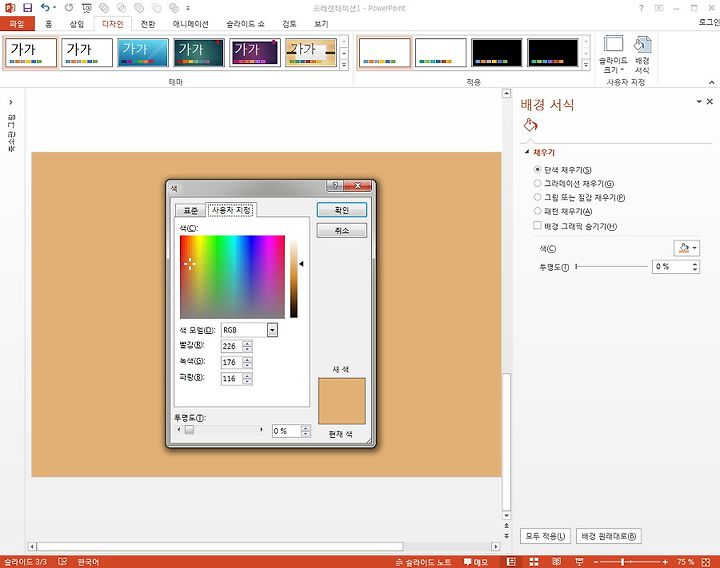Viewport: 720px width, 568px height.
Task: Click 로그인 sign-in link
Action: coord(709,22)
